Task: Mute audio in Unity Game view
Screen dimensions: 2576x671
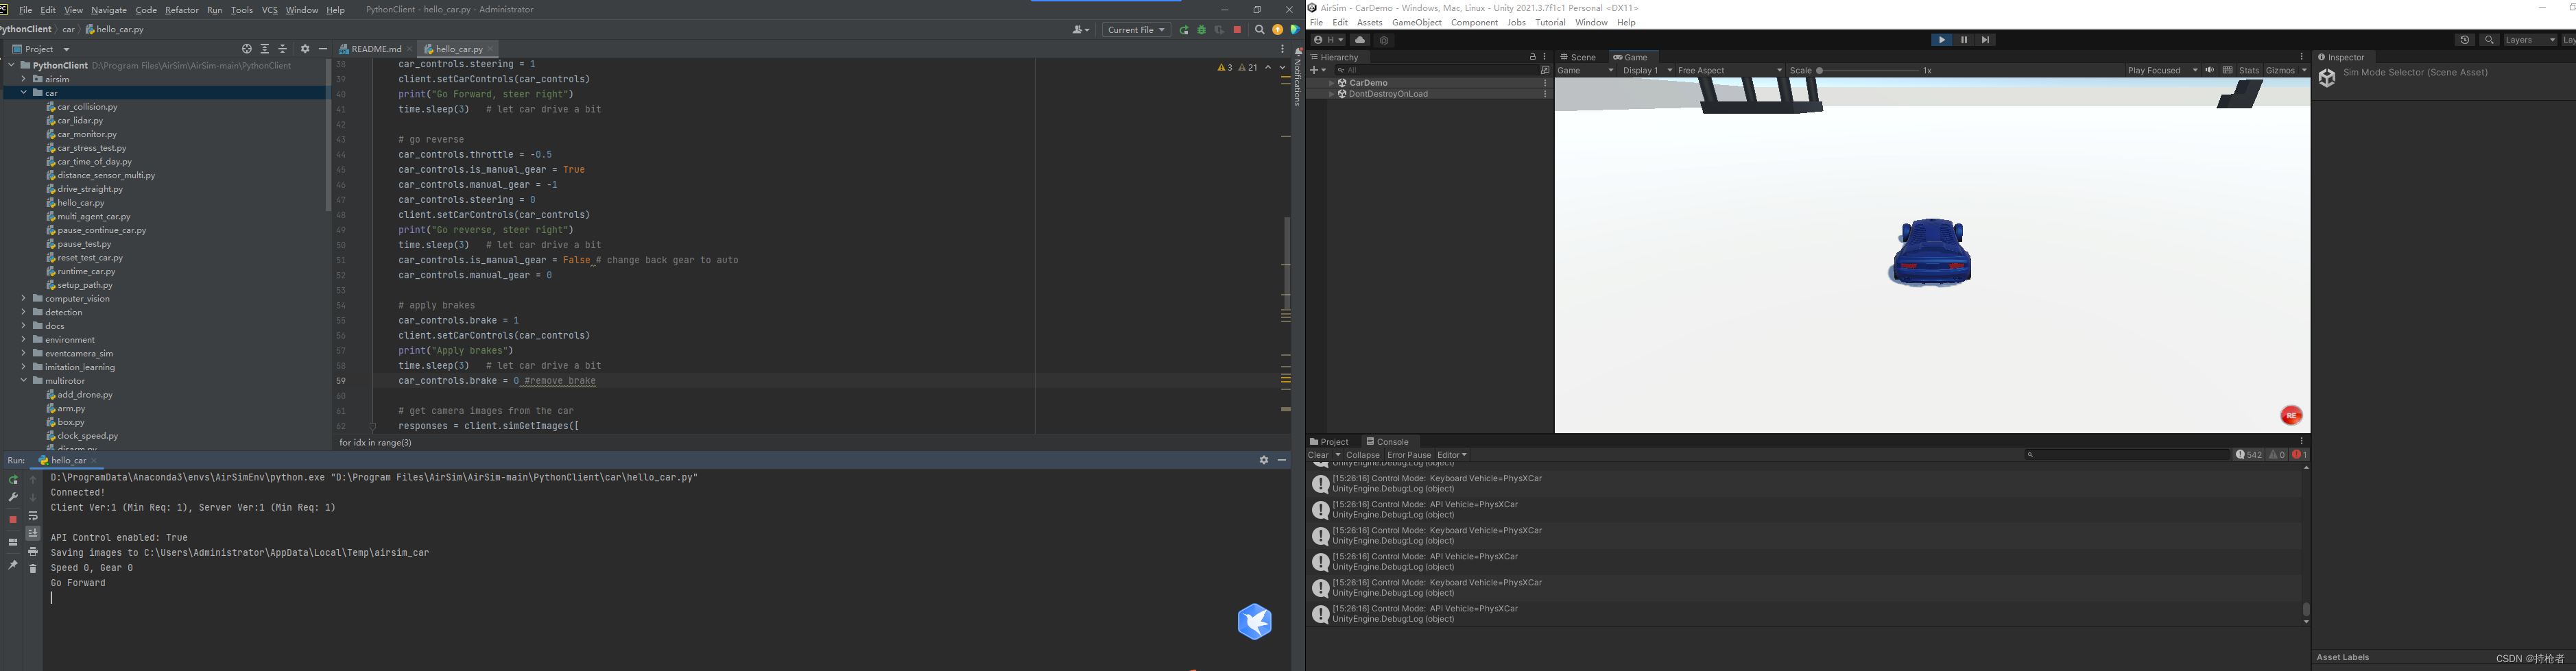Action: point(2210,70)
